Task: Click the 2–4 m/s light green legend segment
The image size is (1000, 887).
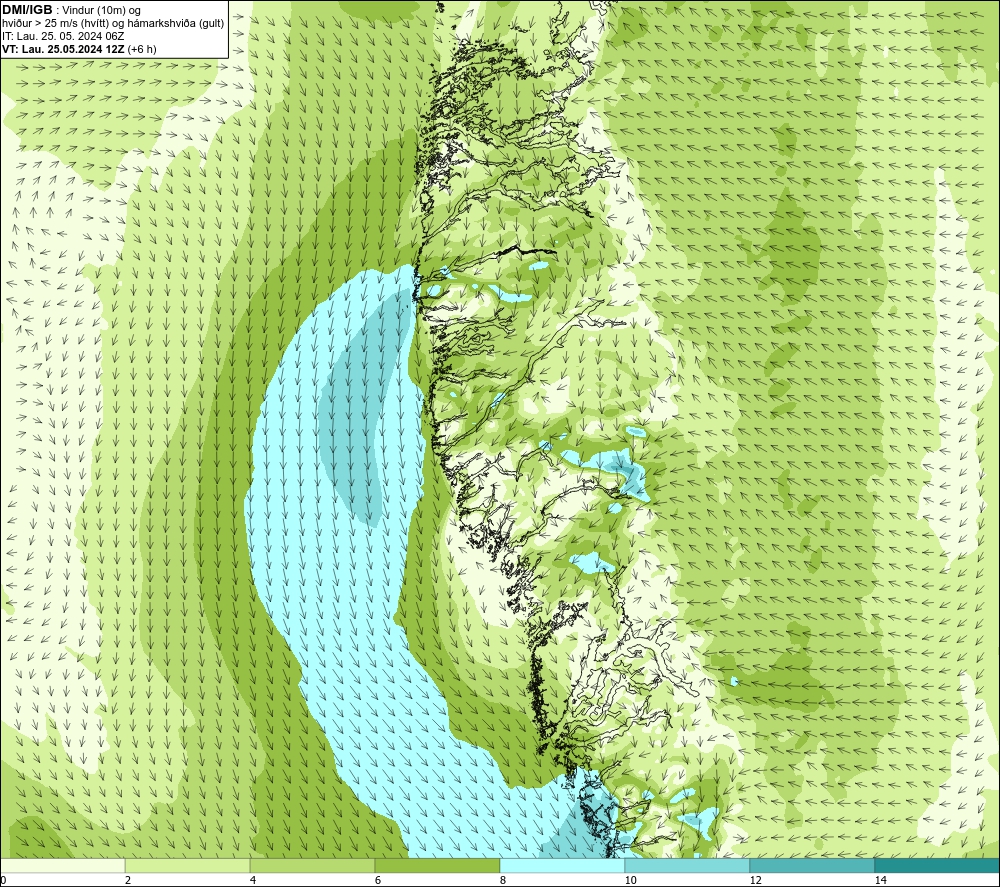Action: click(188, 865)
